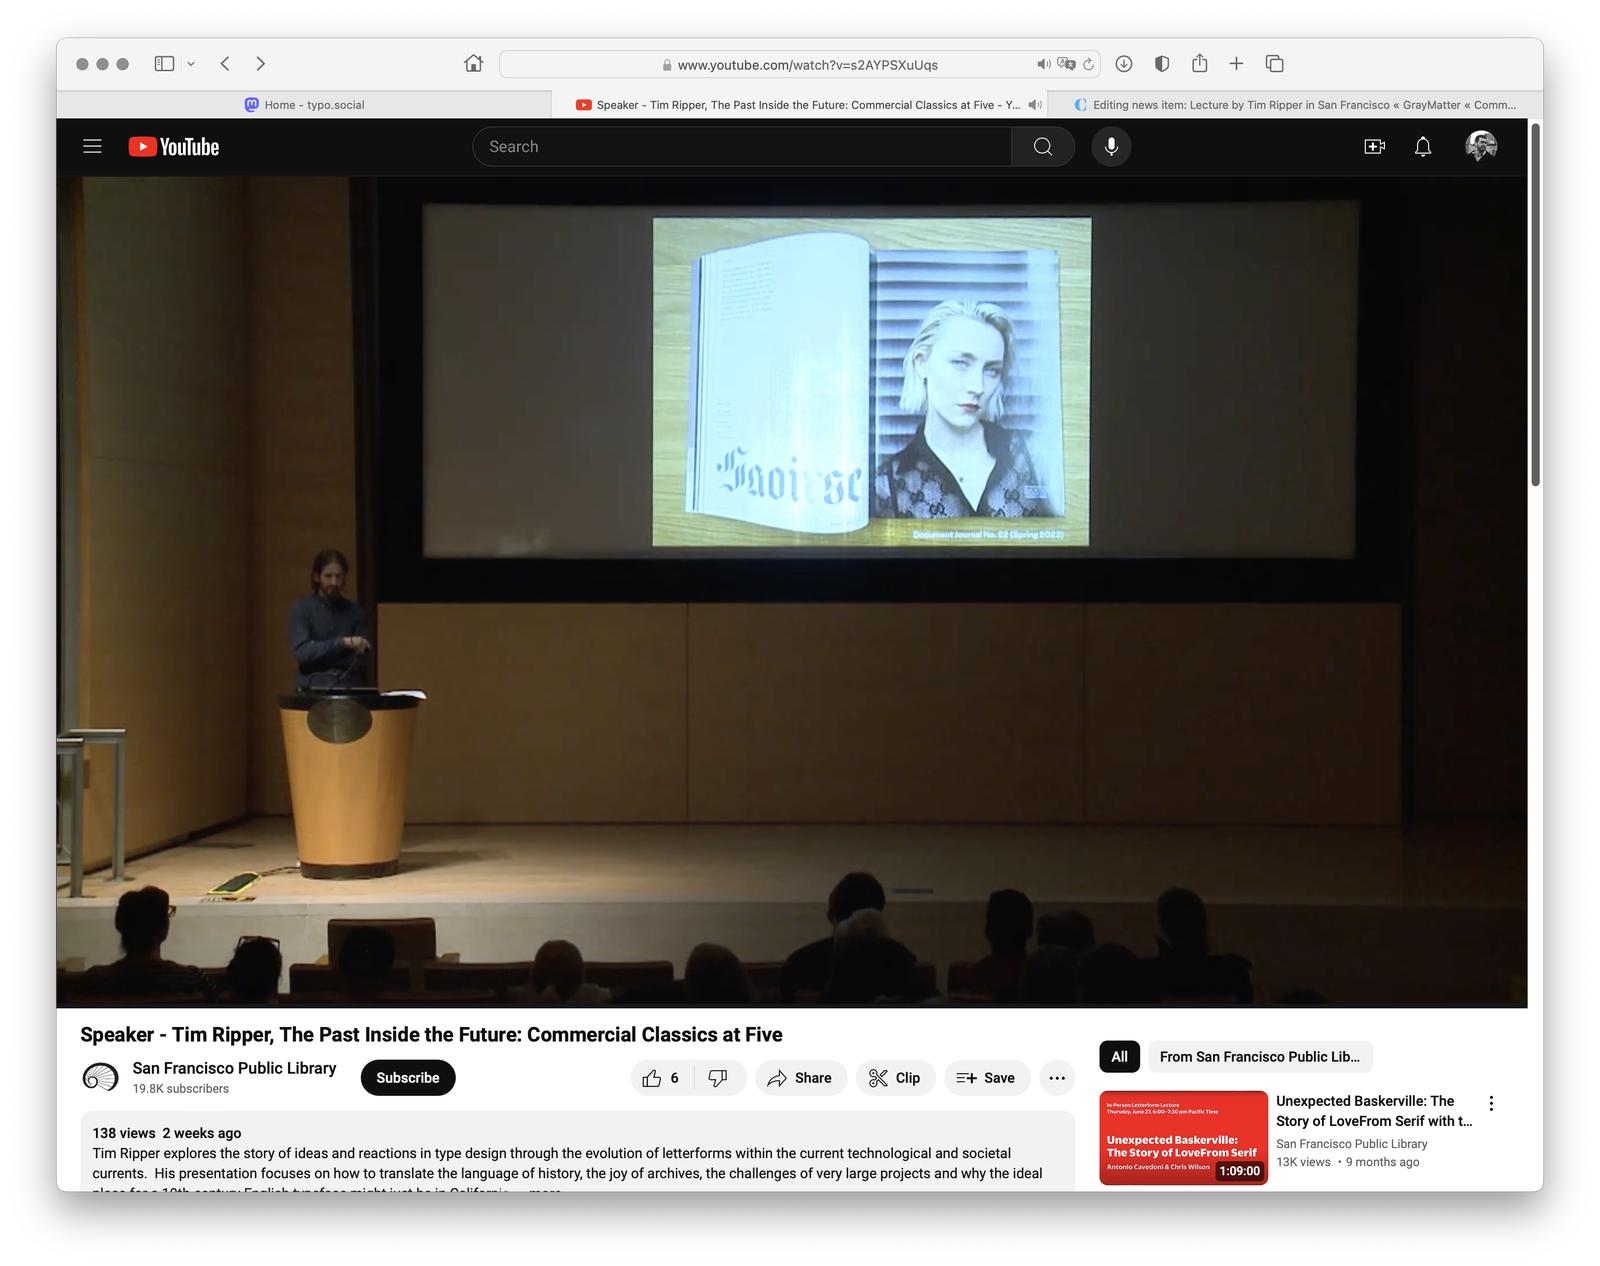Go back to the previous page
The image size is (1600, 1266).
[x=225, y=64]
